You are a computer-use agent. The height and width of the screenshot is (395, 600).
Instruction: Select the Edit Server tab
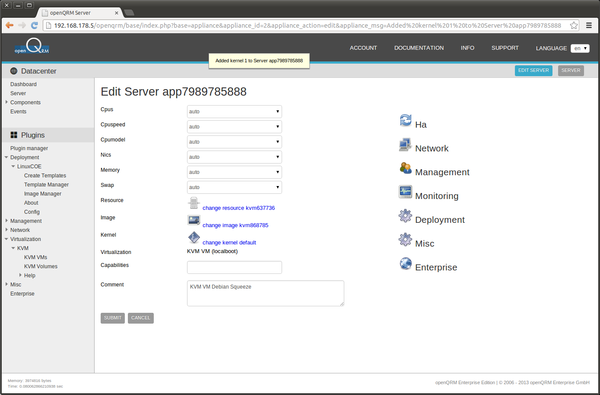[x=533, y=70]
